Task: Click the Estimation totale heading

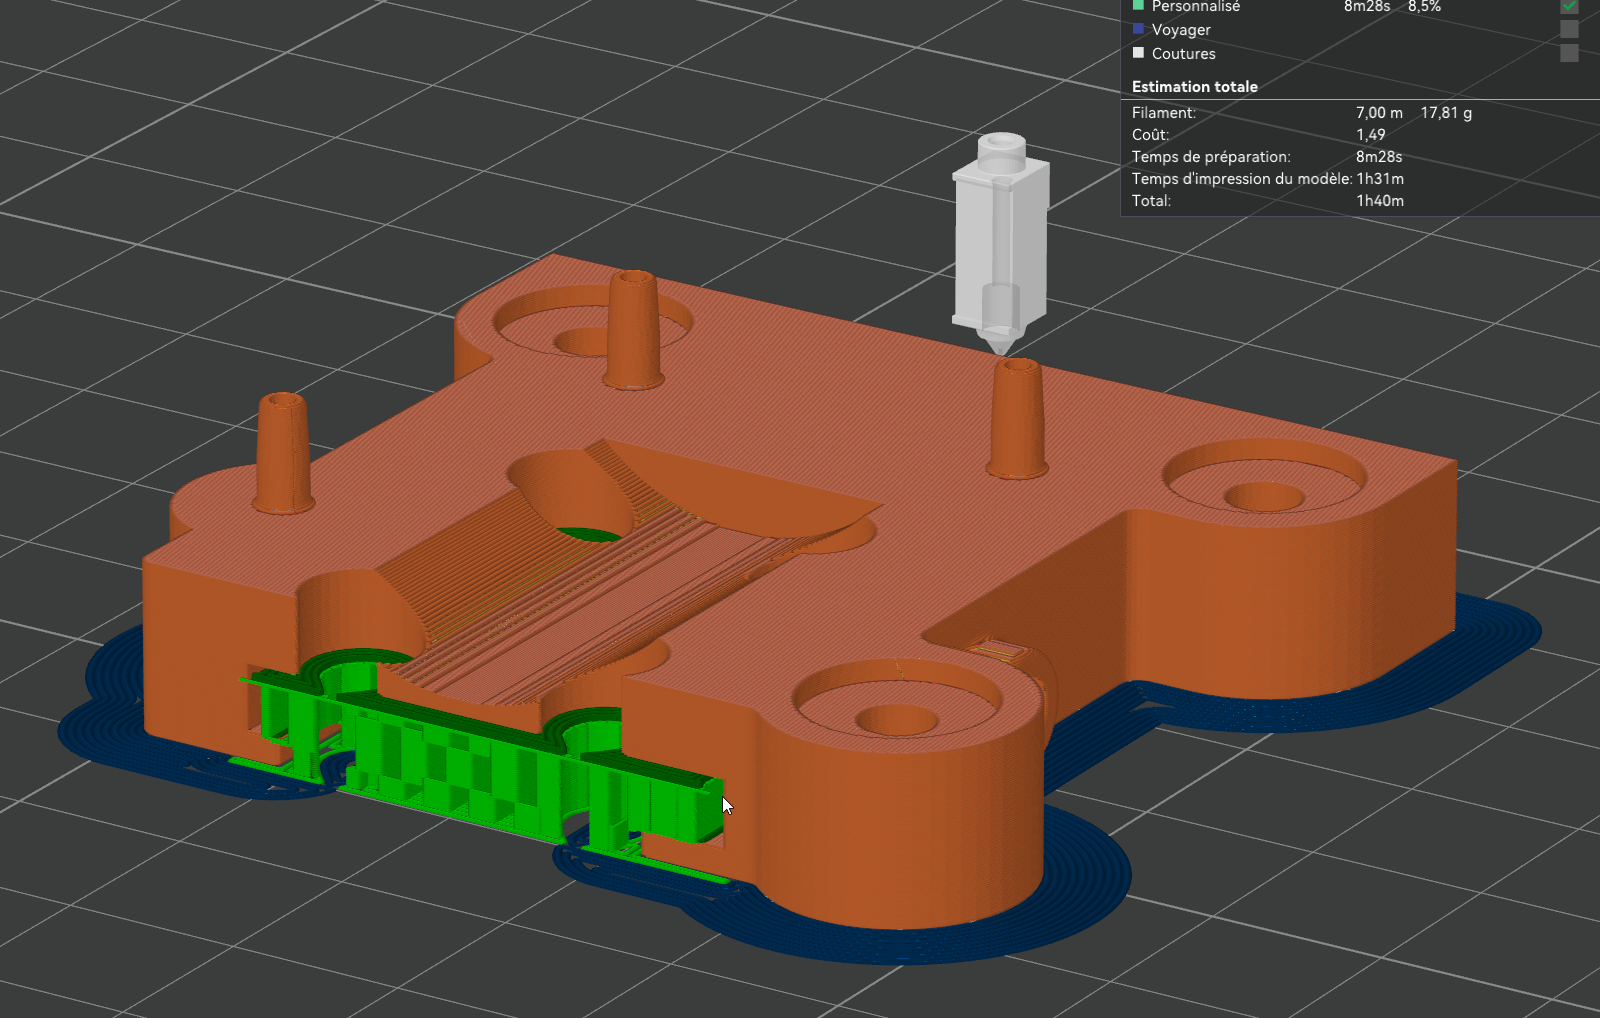Action: tap(1195, 87)
